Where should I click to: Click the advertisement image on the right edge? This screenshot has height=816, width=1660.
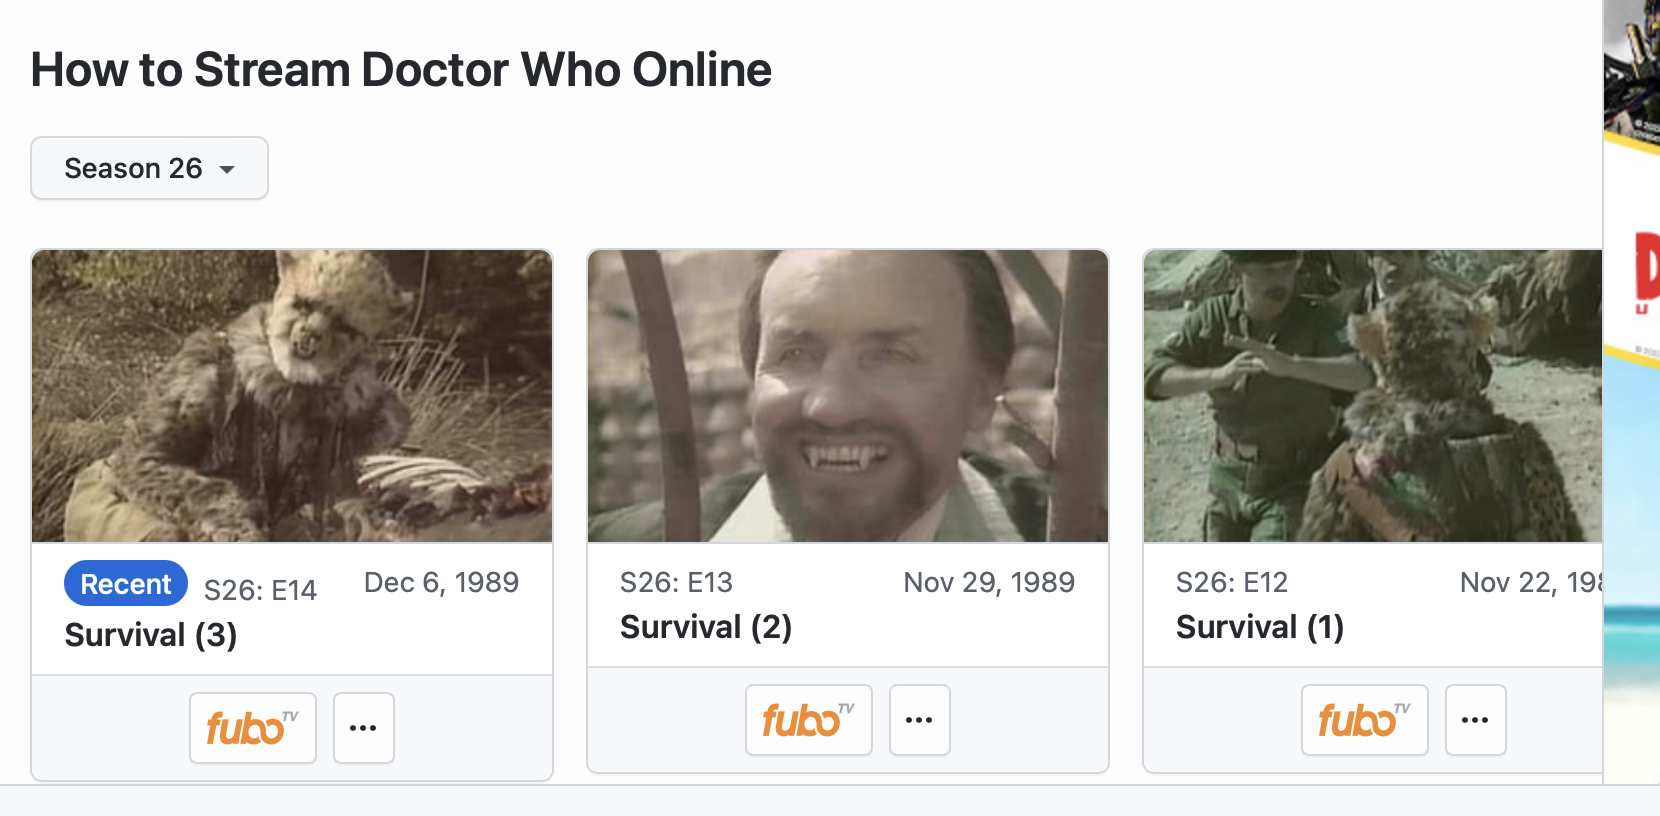pos(1632,400)
